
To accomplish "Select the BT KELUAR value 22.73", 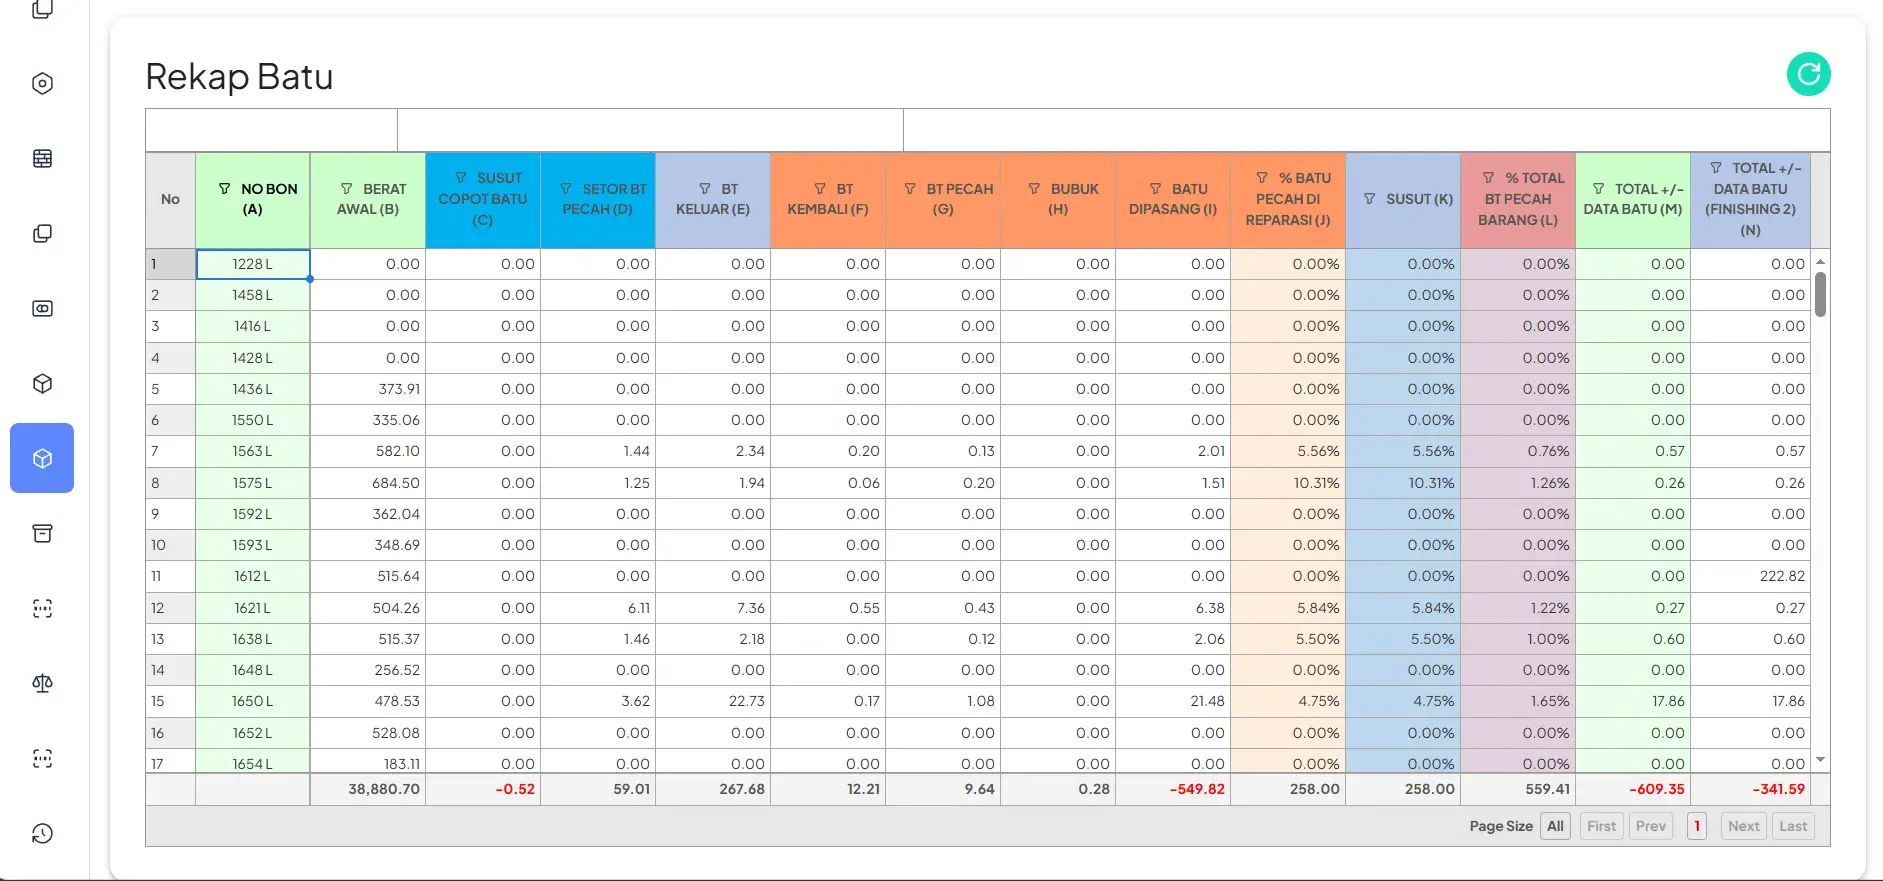I will [x=713, y=701].
